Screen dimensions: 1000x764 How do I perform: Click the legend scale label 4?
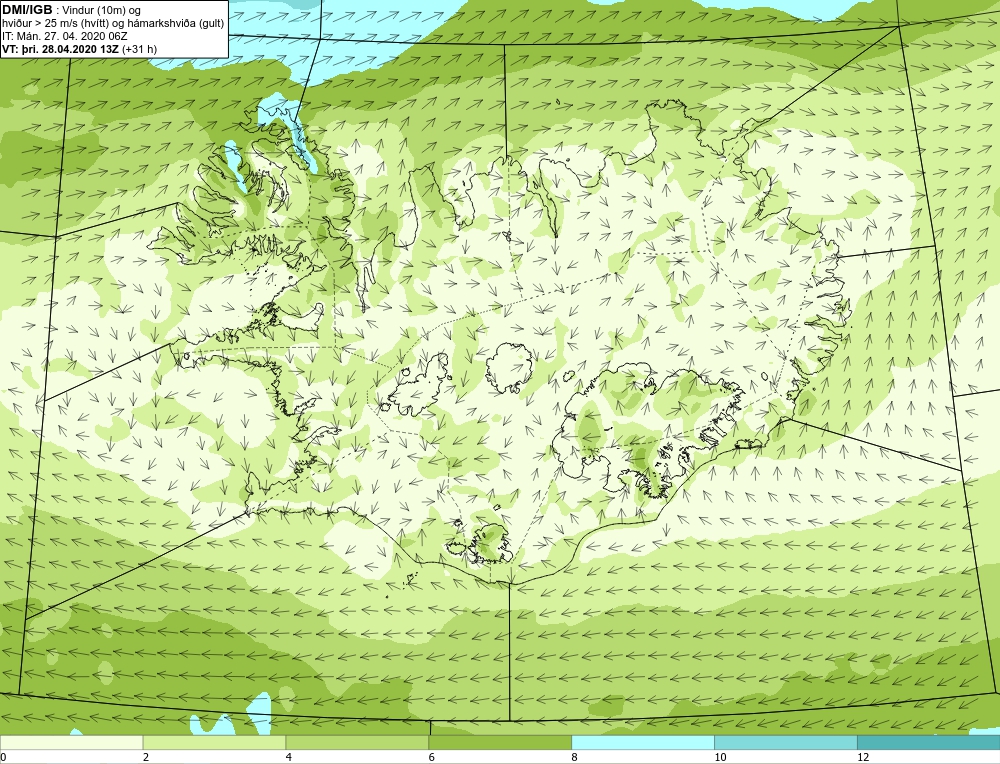point(289,757)
